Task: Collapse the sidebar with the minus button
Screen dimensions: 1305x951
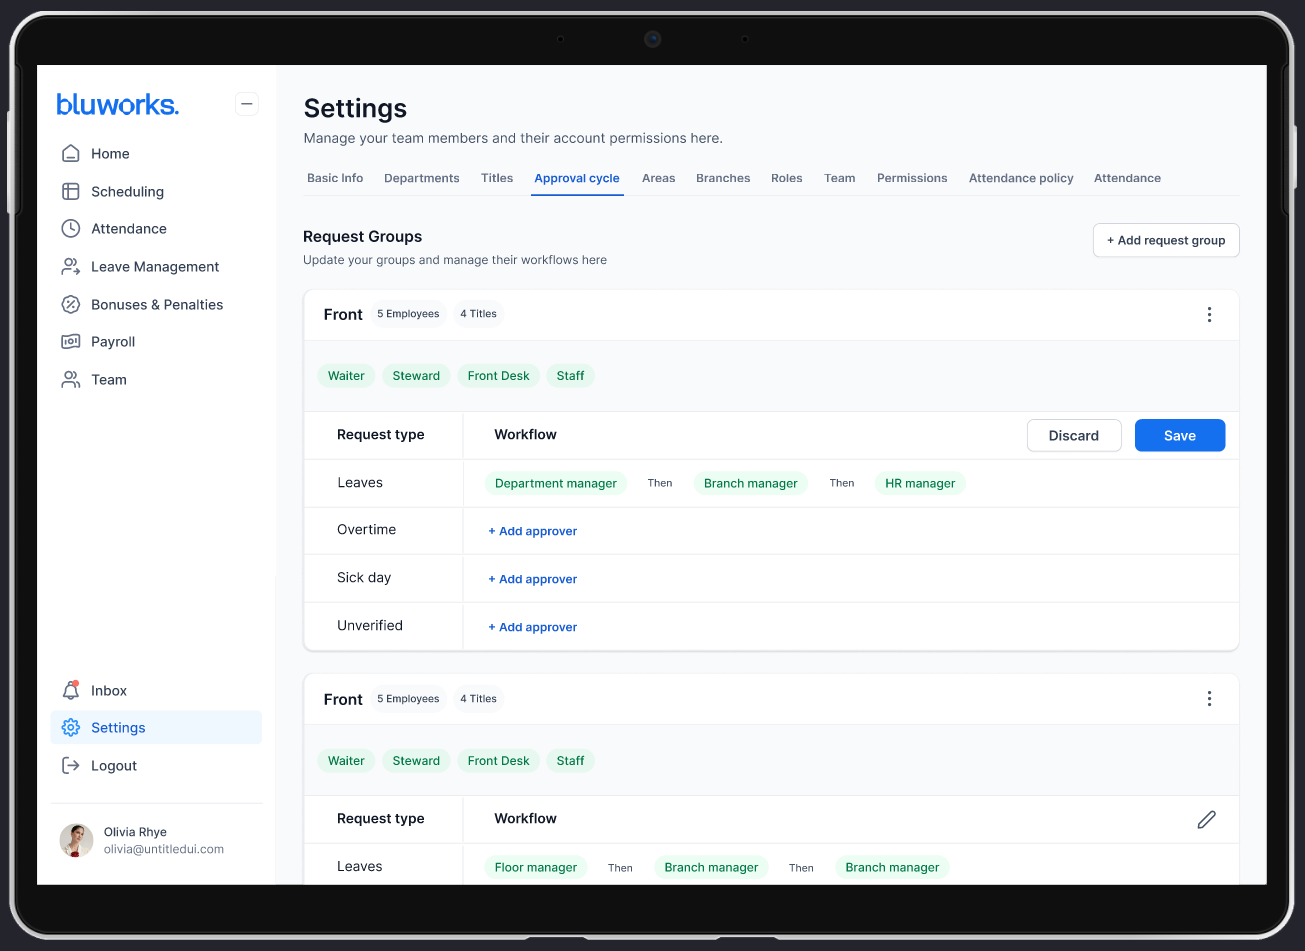Action: click(247, 104)
